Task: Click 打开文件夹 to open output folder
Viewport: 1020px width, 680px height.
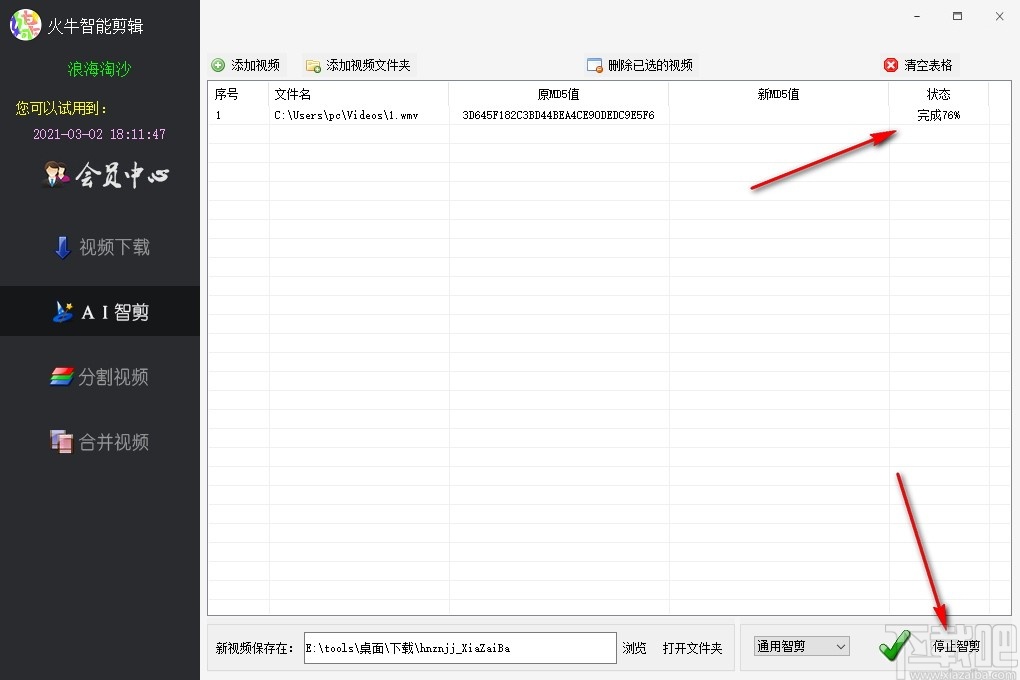Action: click(694, 647)
